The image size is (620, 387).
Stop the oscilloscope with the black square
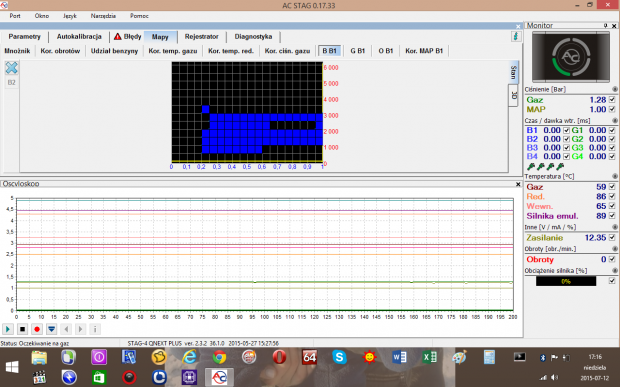pos(23,329)
